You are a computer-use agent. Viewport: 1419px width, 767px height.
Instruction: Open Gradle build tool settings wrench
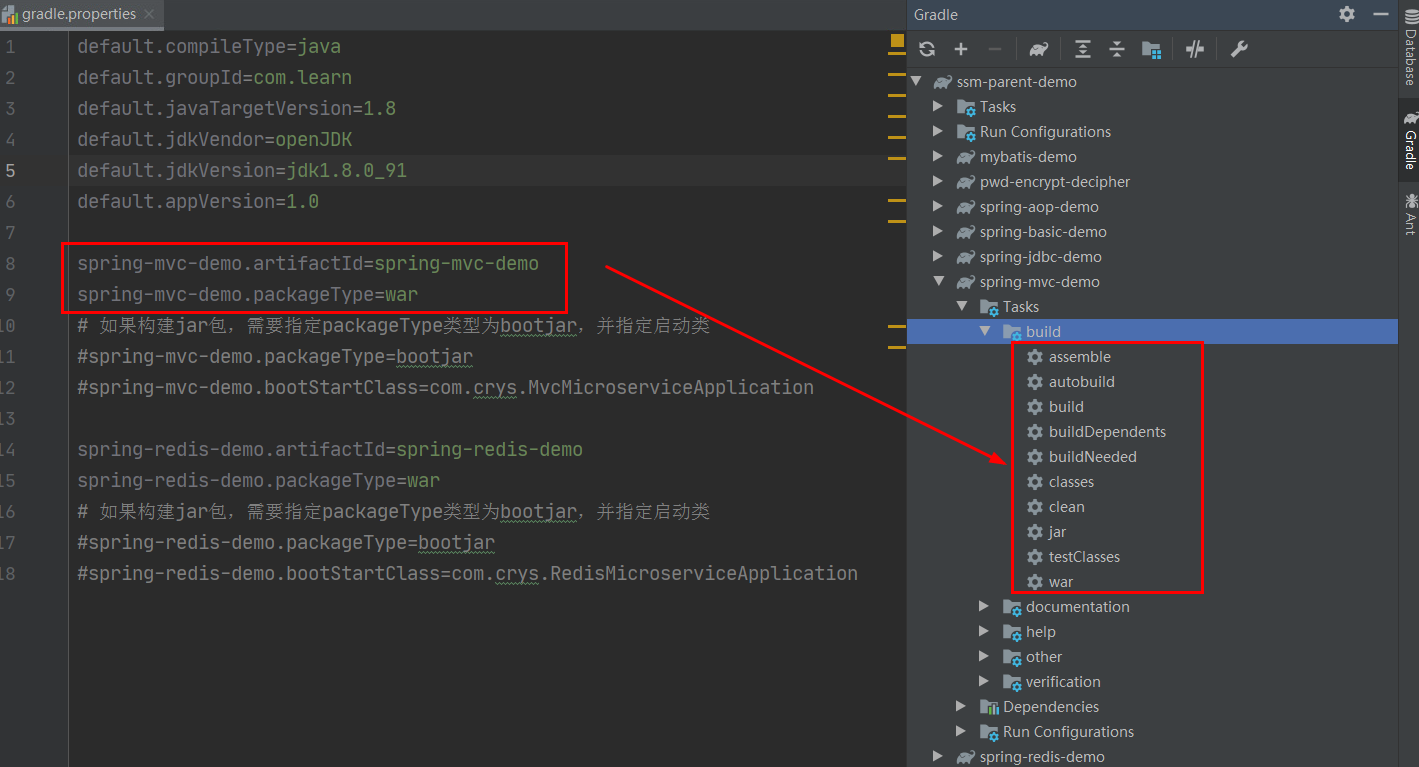(x=1239, y=49)
